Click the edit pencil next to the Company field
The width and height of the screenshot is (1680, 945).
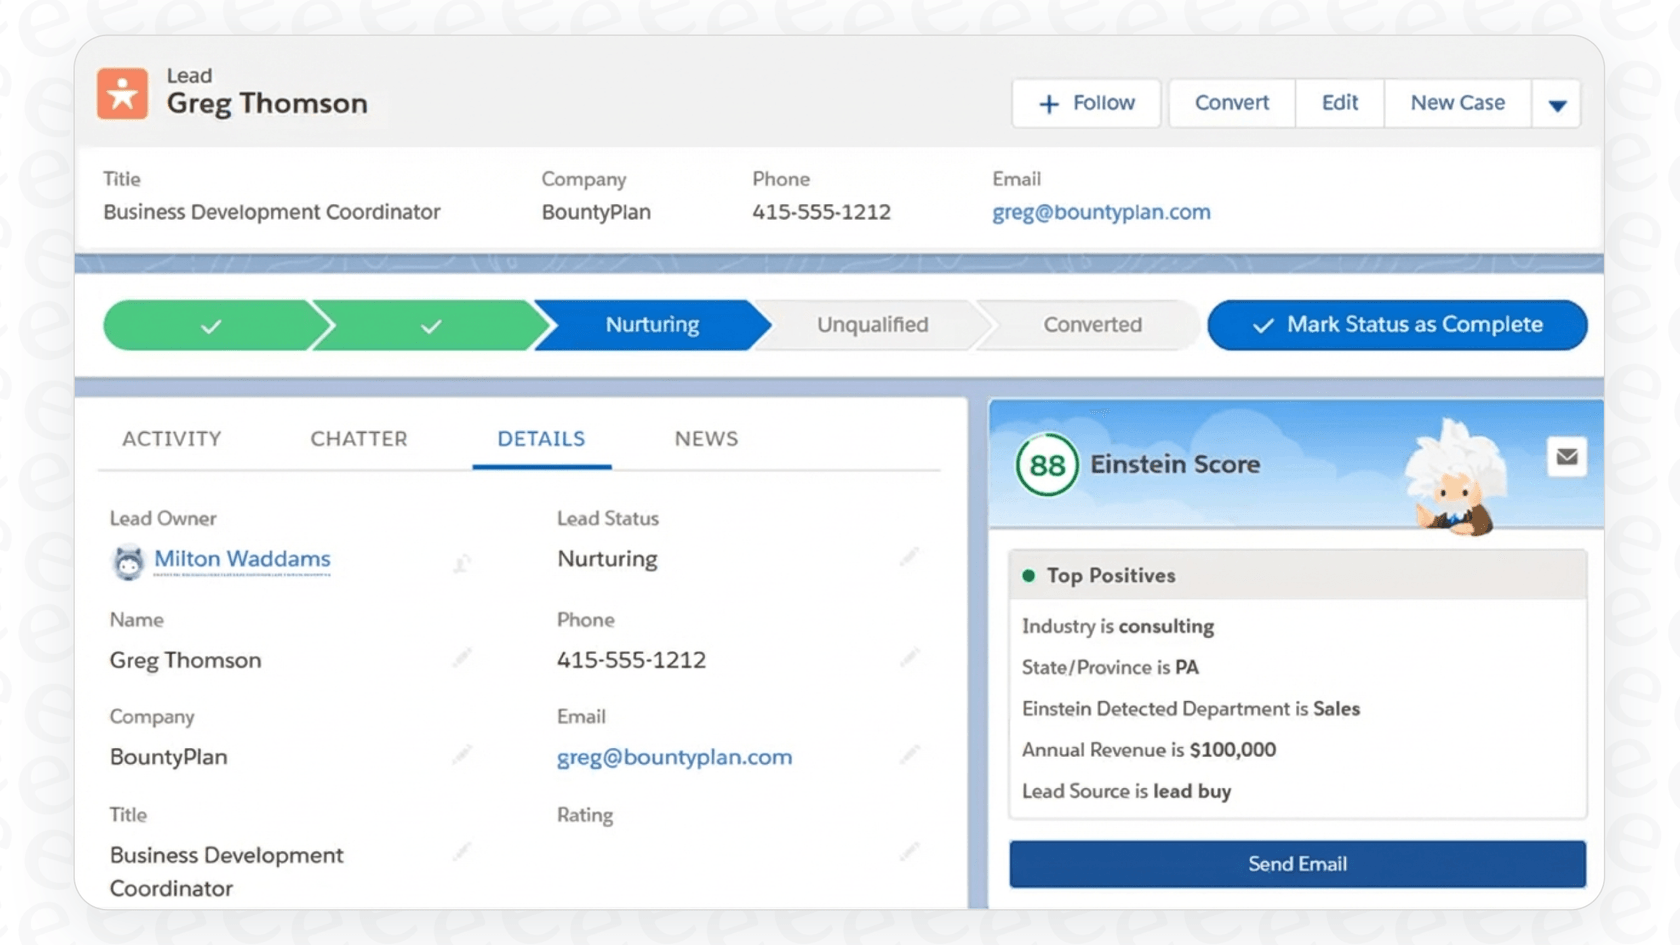(x=463, y=754)
